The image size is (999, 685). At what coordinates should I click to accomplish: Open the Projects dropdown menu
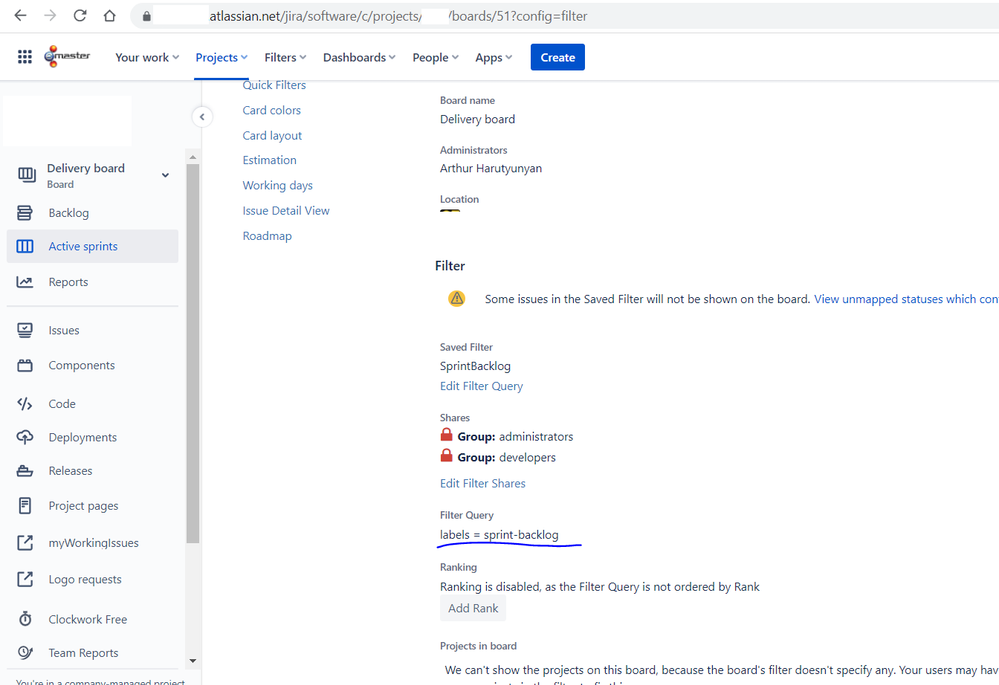point(221,57)
